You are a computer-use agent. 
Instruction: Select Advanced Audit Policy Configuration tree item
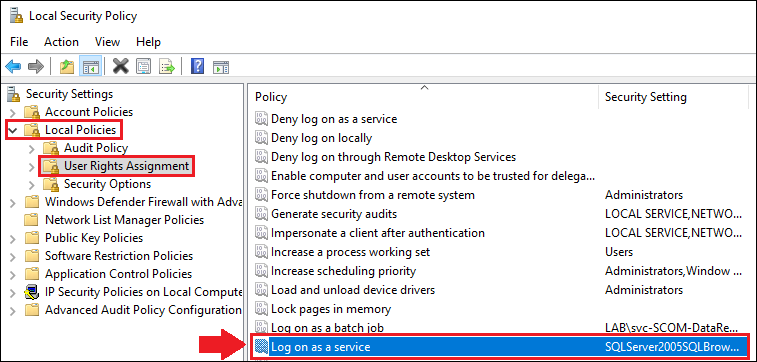[x=143, y=310]
